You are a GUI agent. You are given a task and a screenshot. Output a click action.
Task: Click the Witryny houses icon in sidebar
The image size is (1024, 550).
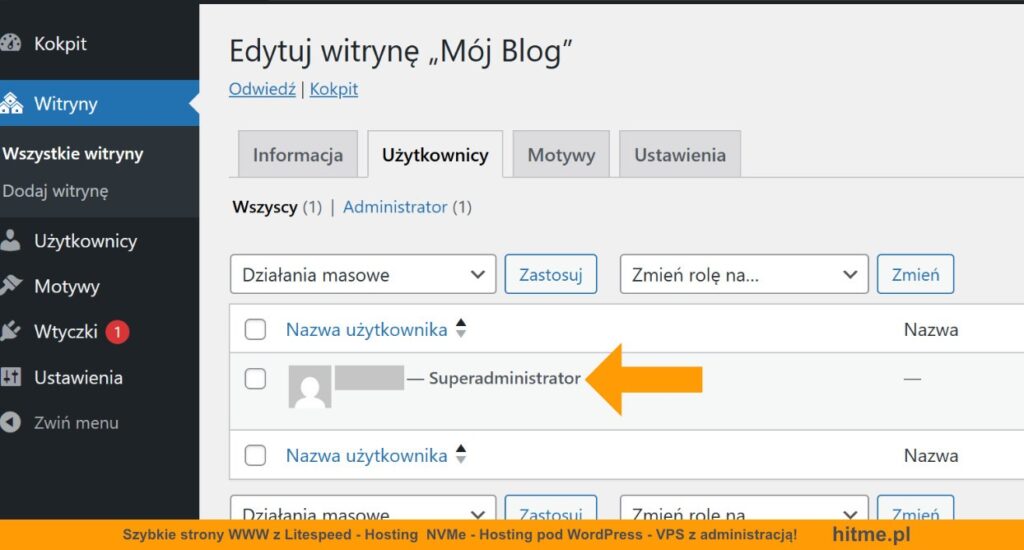click(11, 104)
